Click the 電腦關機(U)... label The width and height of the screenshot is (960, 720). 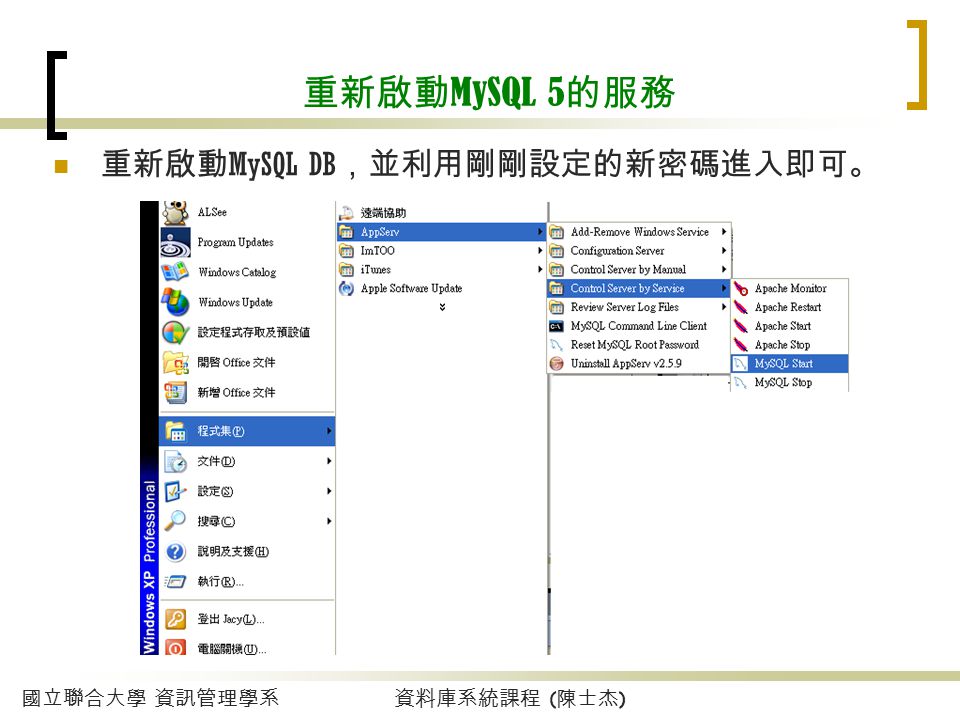coord(232,649)
